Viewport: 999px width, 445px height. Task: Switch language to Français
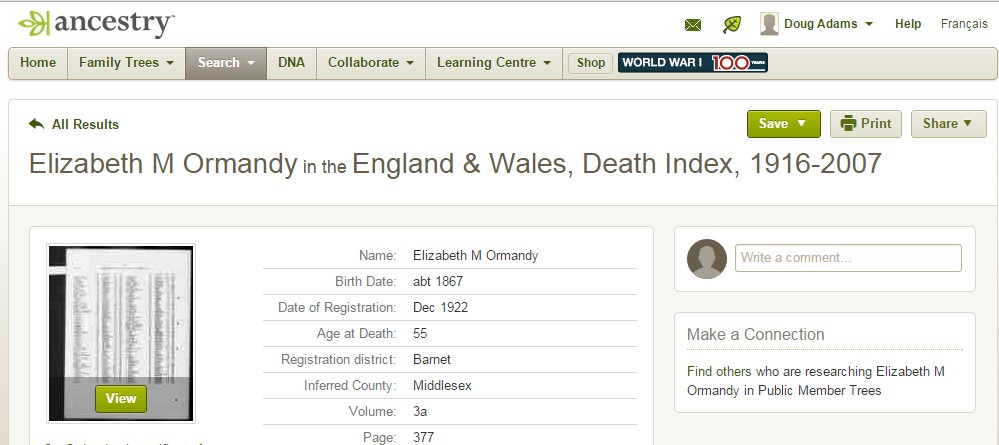(x=964, y=24)
